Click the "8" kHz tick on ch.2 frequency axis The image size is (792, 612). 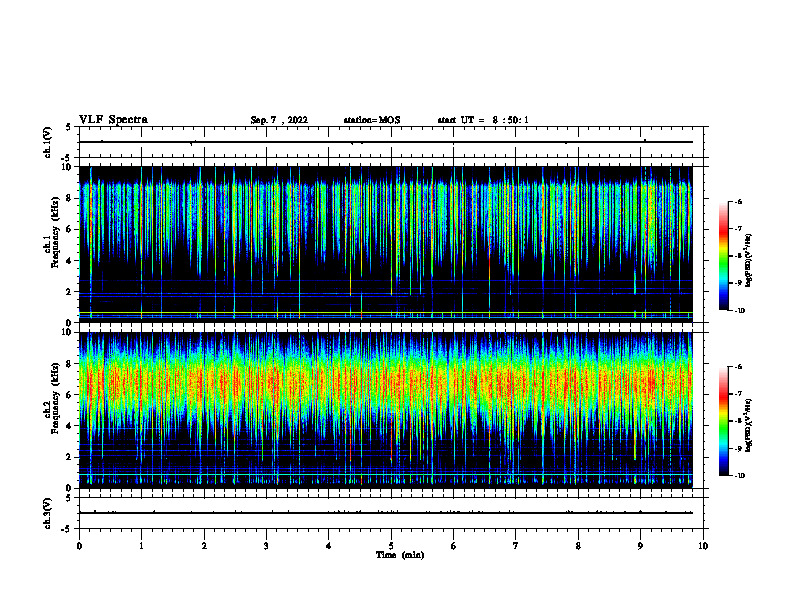click(70, 363)
